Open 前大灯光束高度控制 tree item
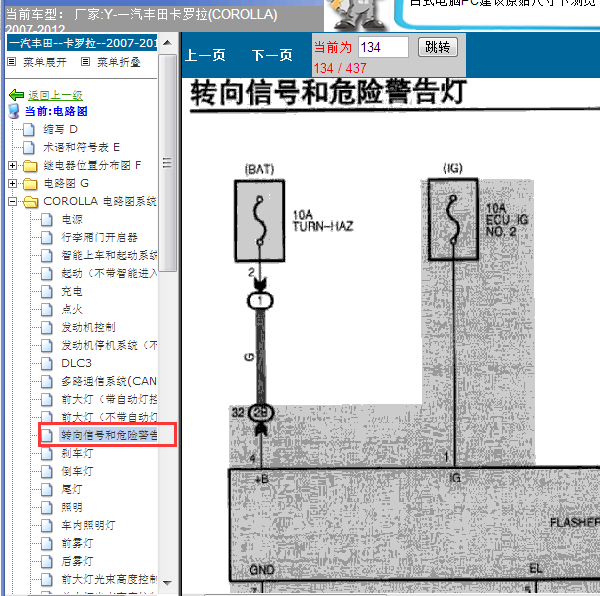600x596 pixels. [109, 580]
